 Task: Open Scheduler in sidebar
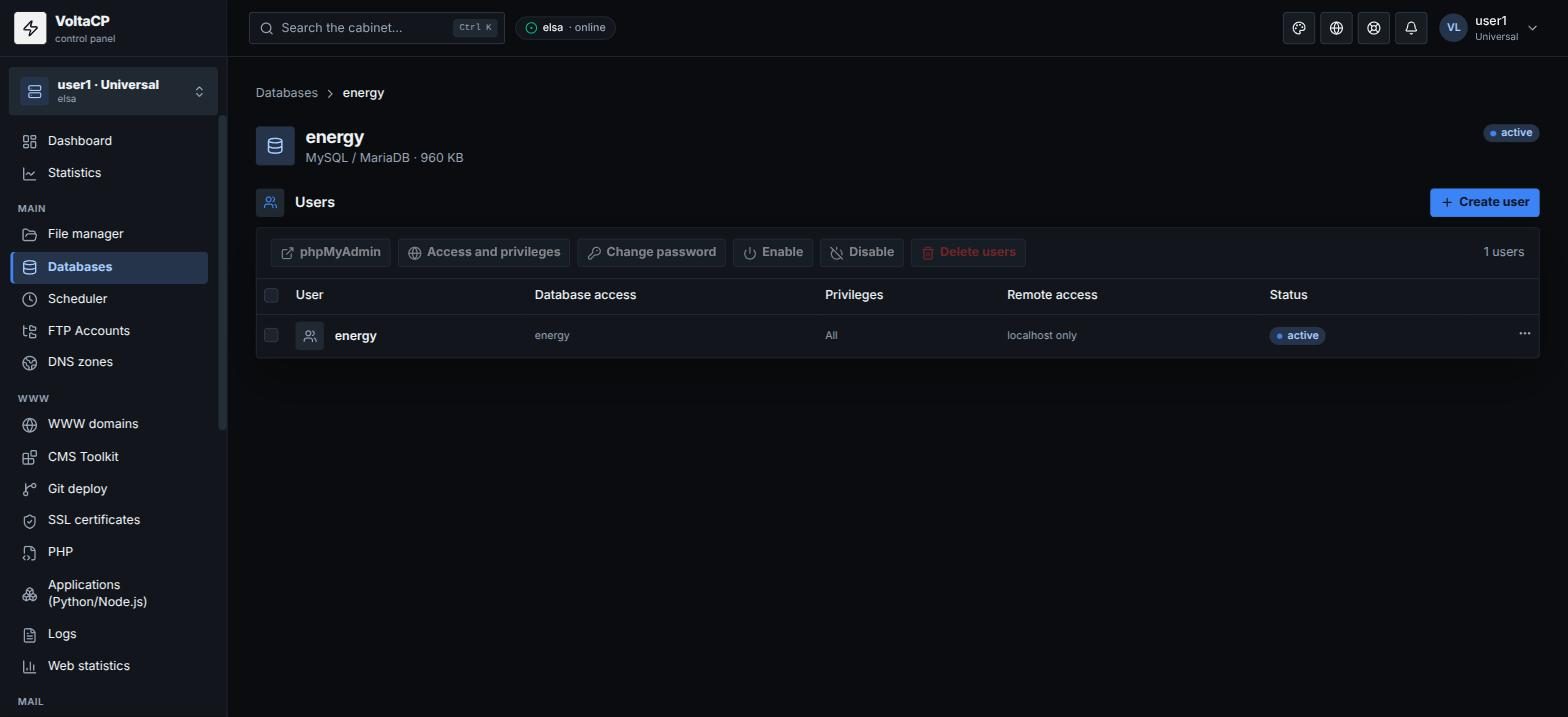109,299
